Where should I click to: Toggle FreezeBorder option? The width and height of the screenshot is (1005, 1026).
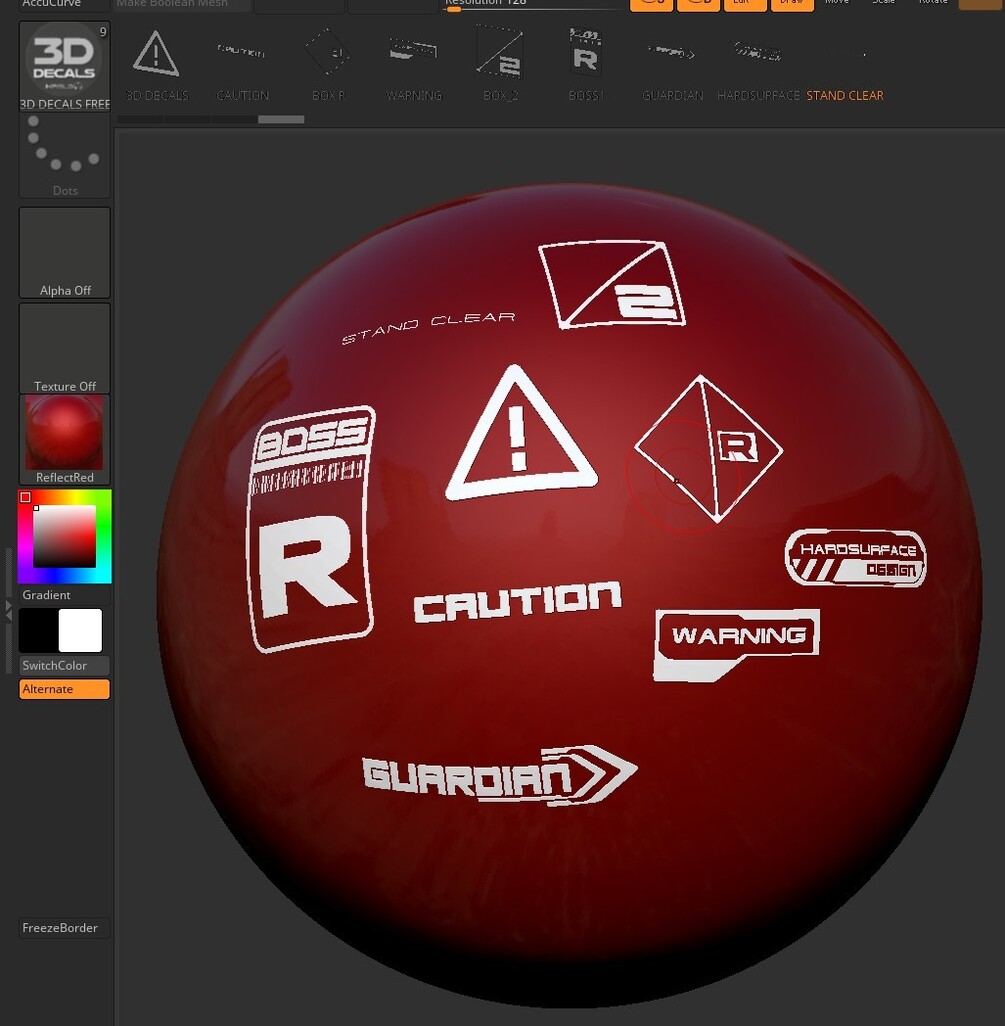65,928
